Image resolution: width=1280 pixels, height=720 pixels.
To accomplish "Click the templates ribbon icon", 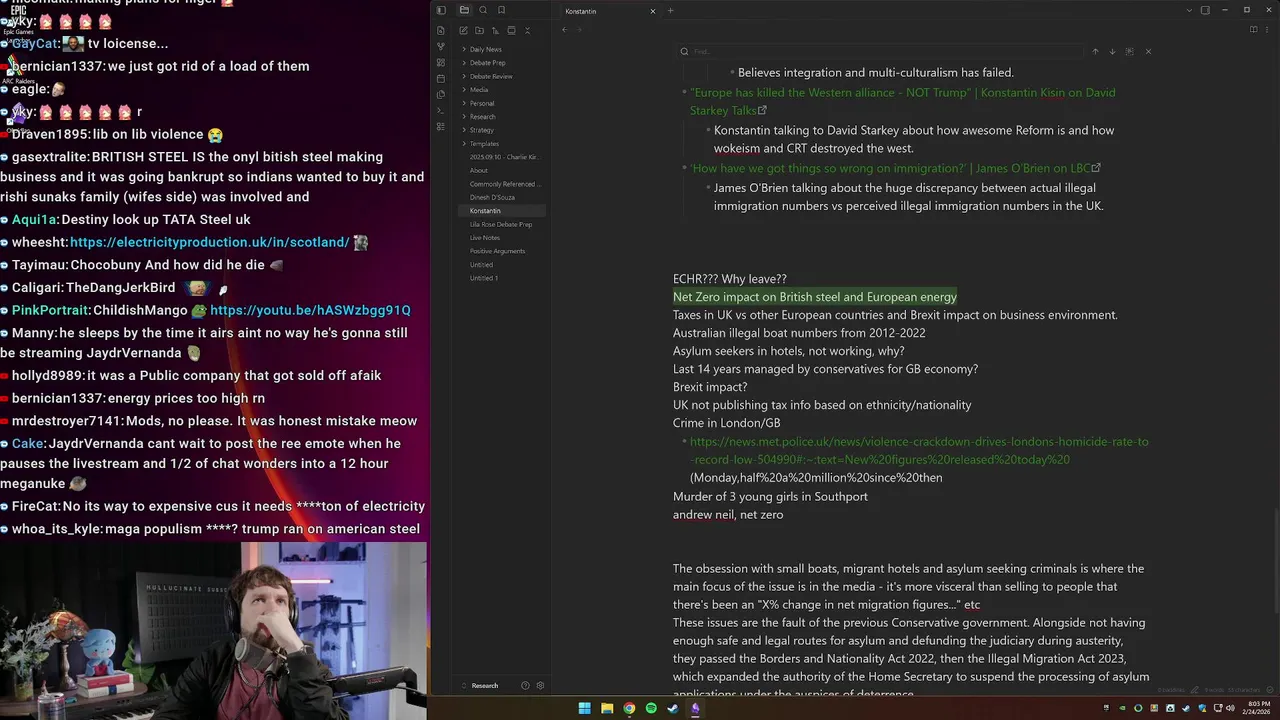I will 441,95.
